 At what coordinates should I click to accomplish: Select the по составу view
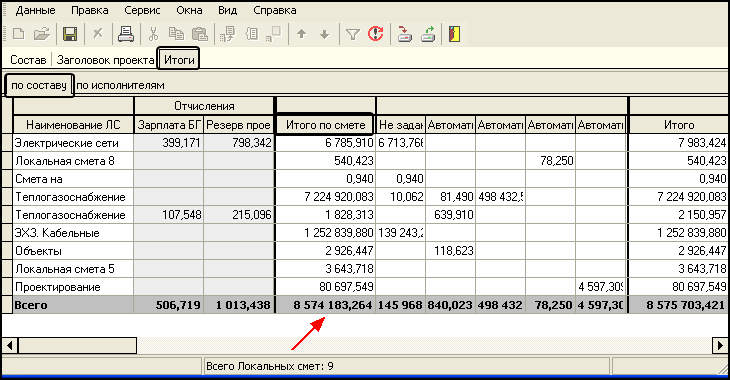[39, 86]
